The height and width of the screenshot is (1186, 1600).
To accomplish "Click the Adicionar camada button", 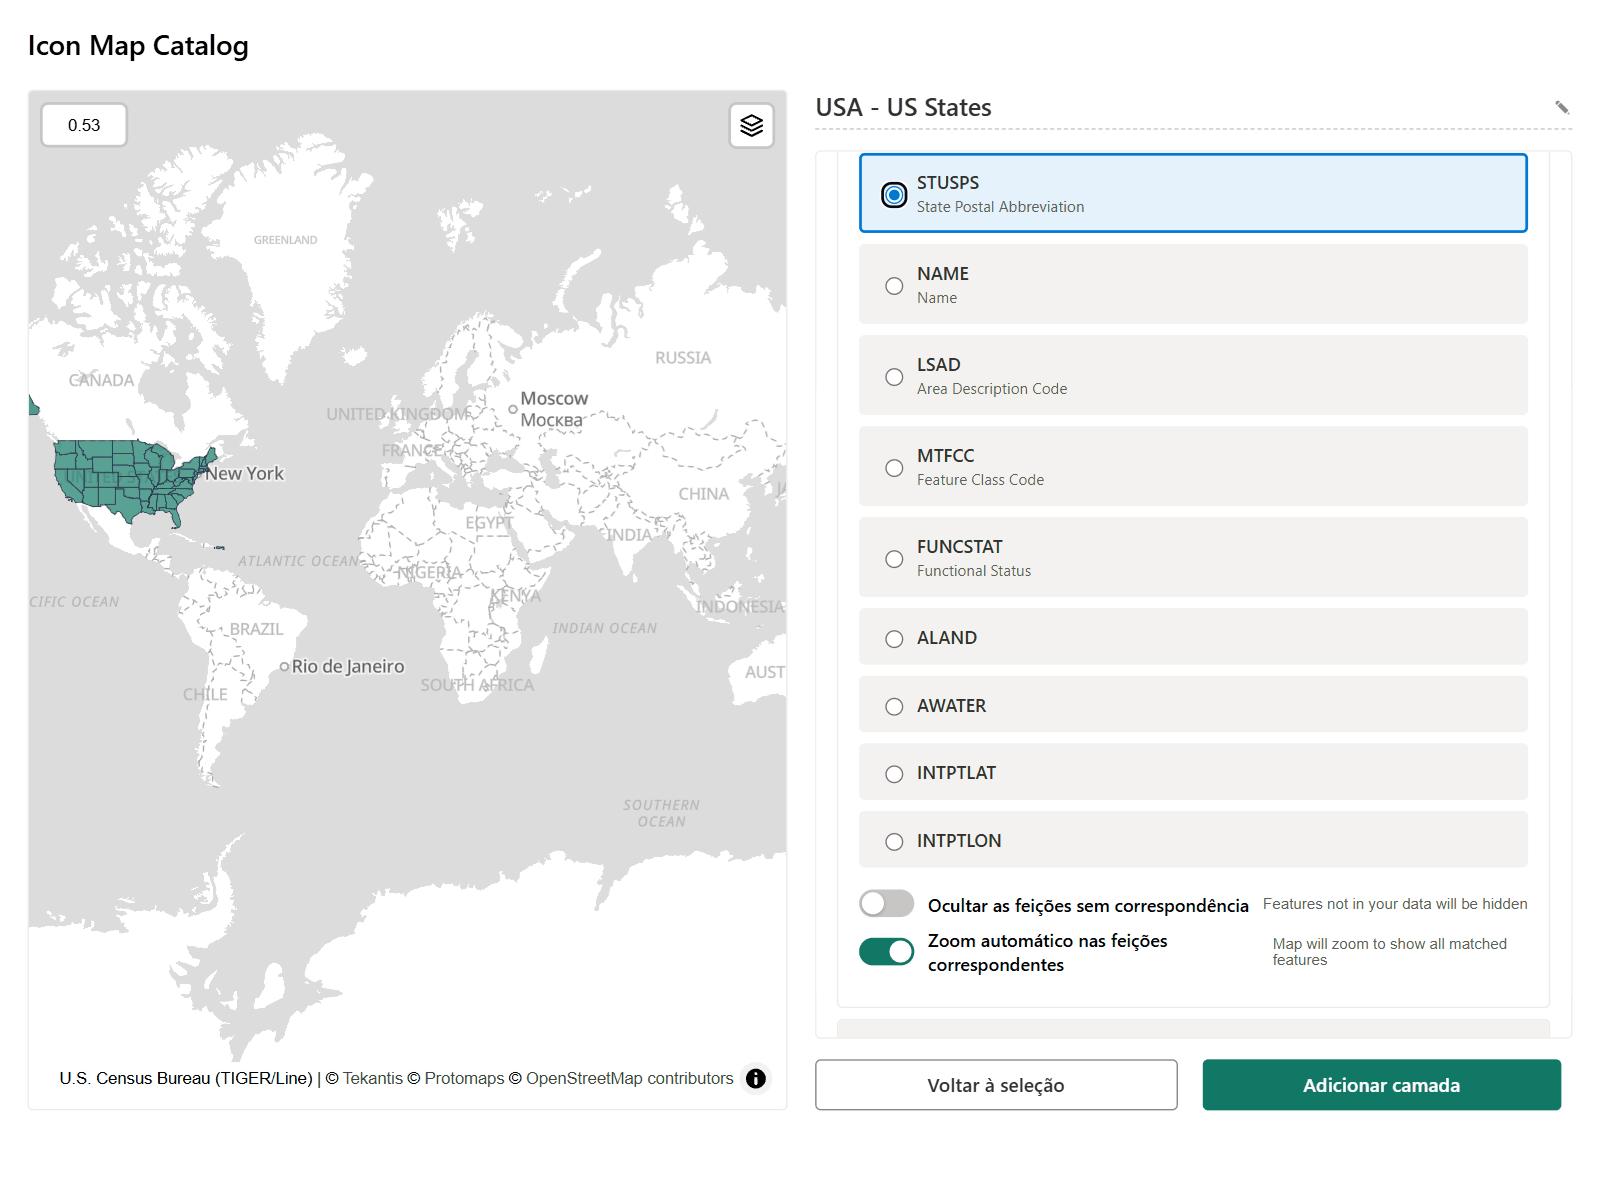I will (x=1381, y=1085).
